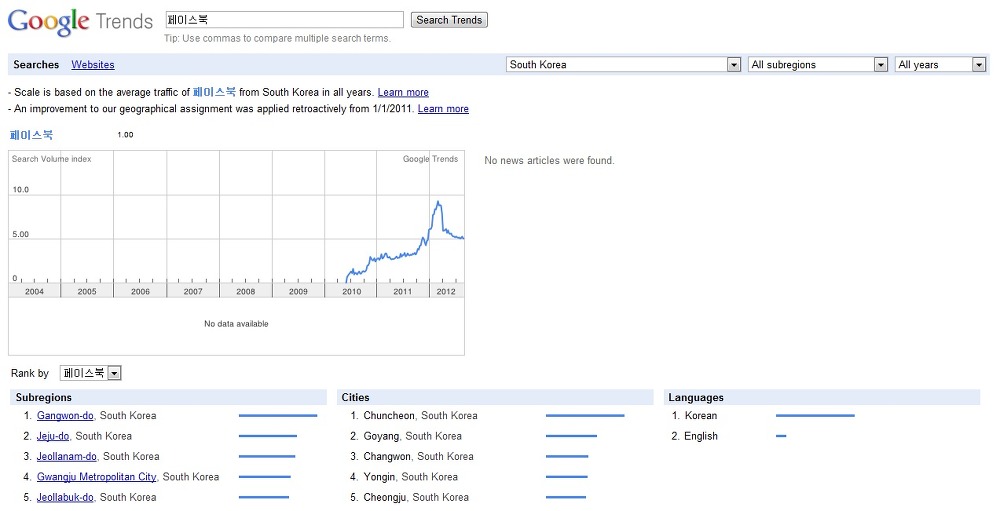Click the blue 페이스북 term in scale note
Image resolution: width=1000 pixels, height=511 pixels.
pyautogui.click(x=214, y=92)
